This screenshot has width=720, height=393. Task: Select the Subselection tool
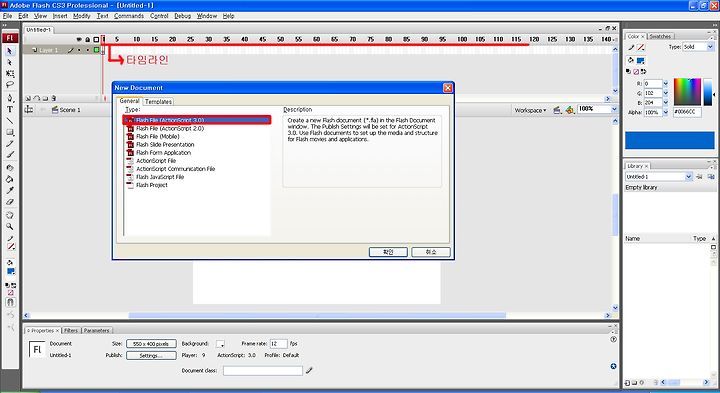10,62
